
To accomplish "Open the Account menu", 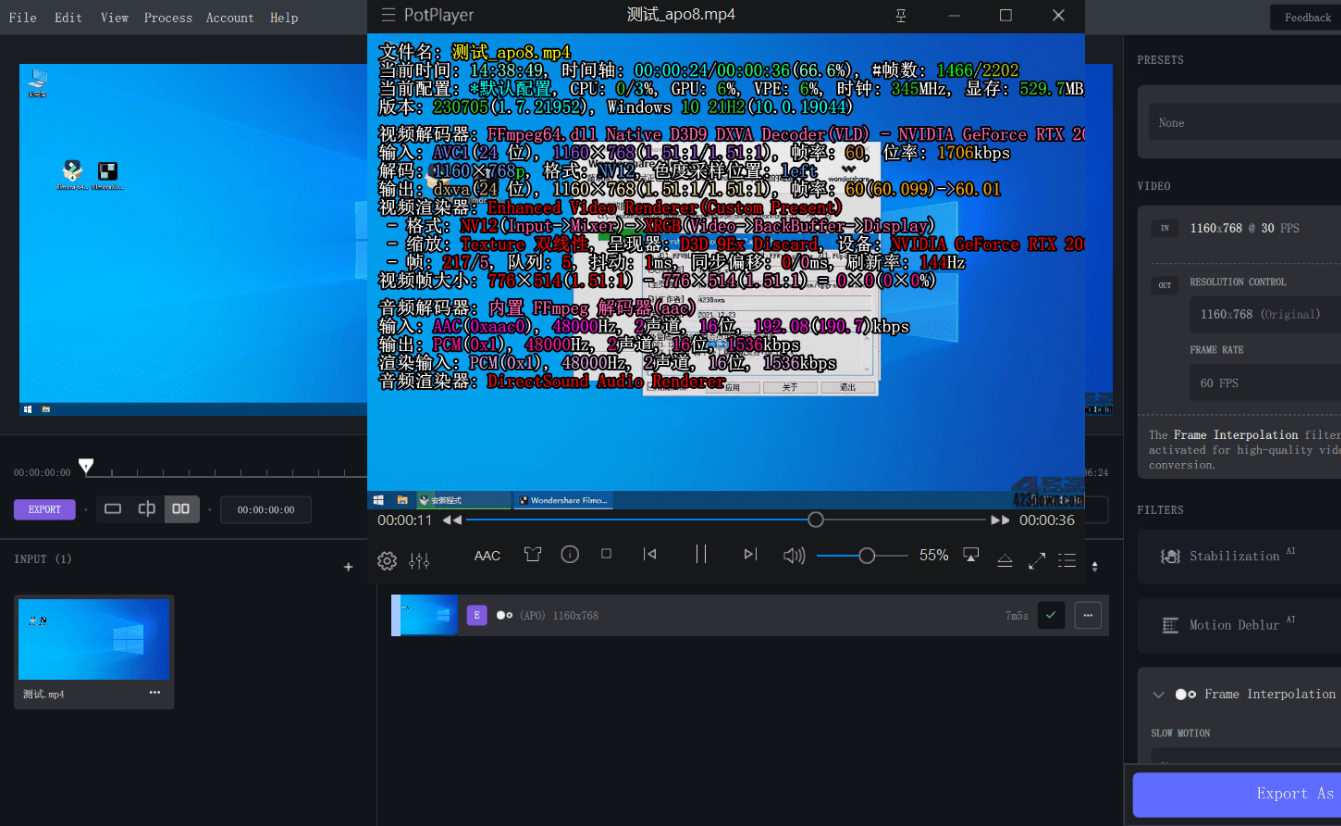I will click(x=230, y=18).
